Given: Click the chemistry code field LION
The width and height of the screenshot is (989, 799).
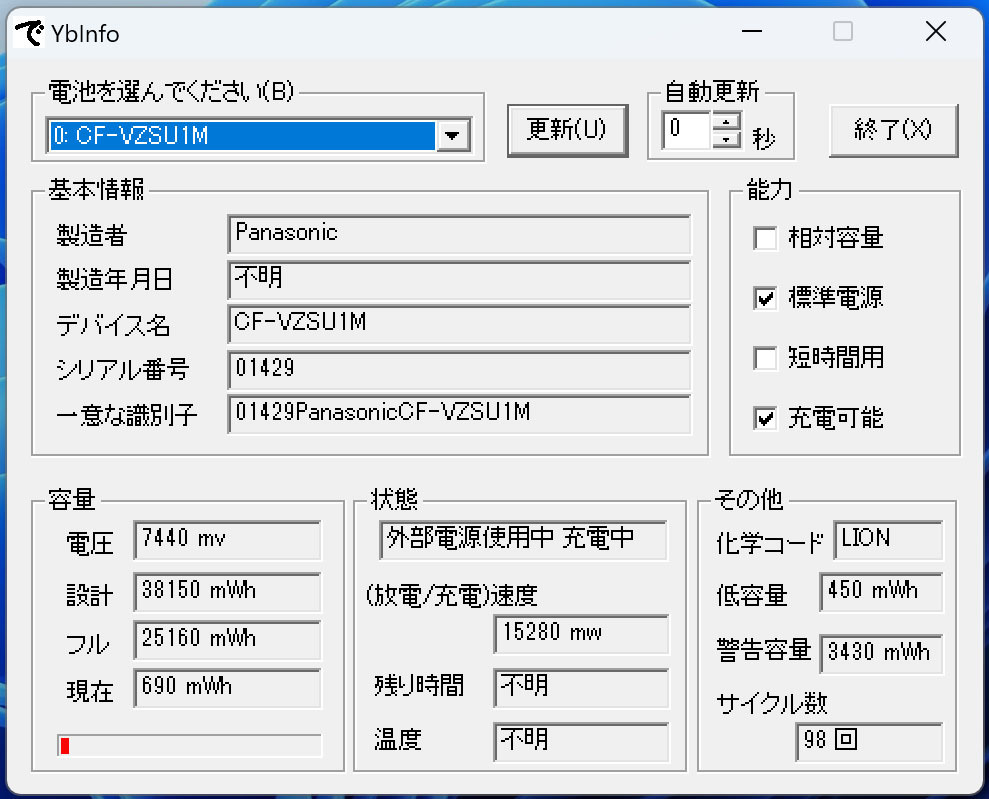Looking at the screenshot, I should coord(888,540).
